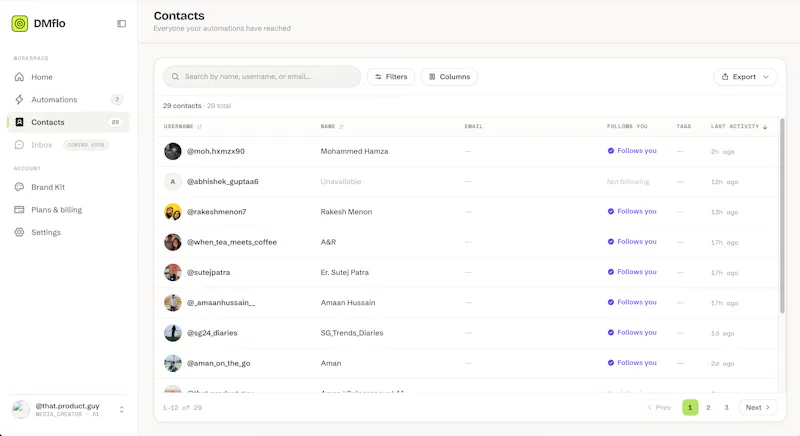Open Settings from the sidebar
The height and width of the screenshot is (436, 800).
68,232
